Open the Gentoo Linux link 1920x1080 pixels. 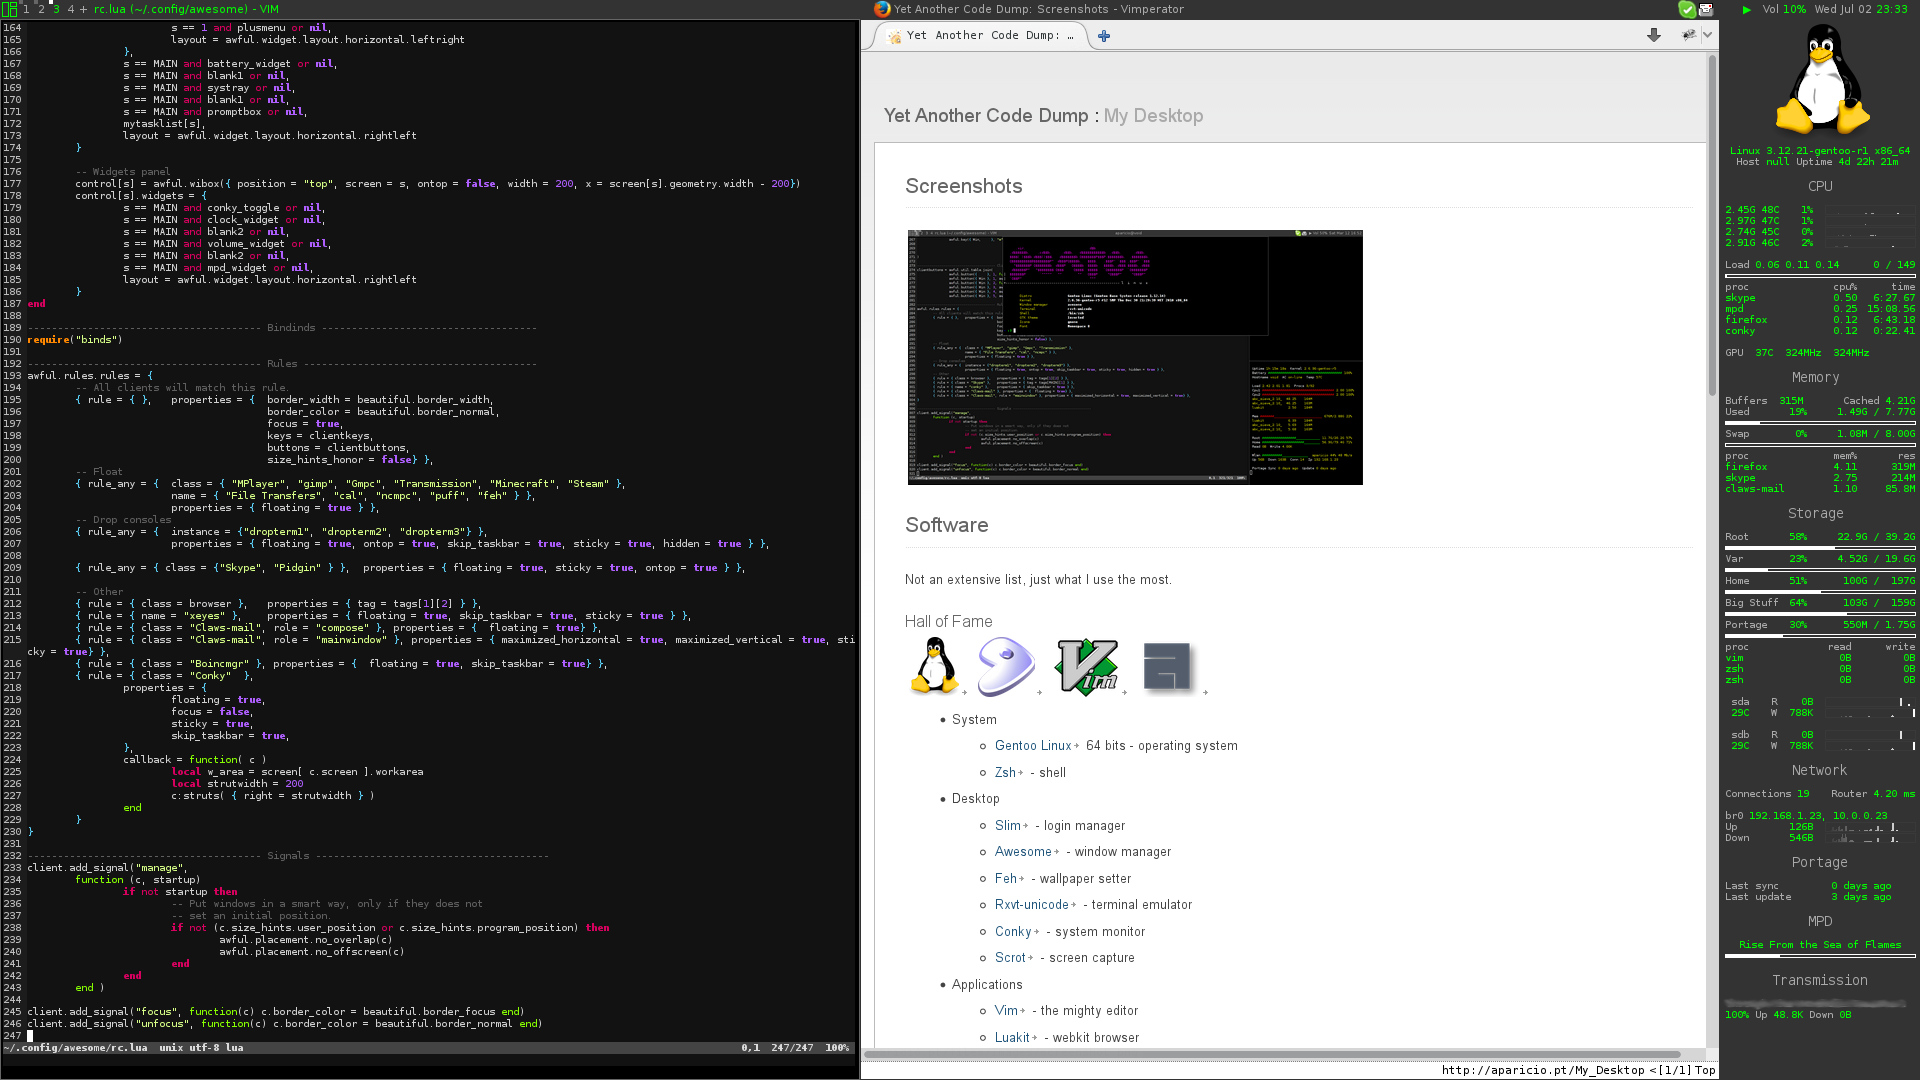1032,746
